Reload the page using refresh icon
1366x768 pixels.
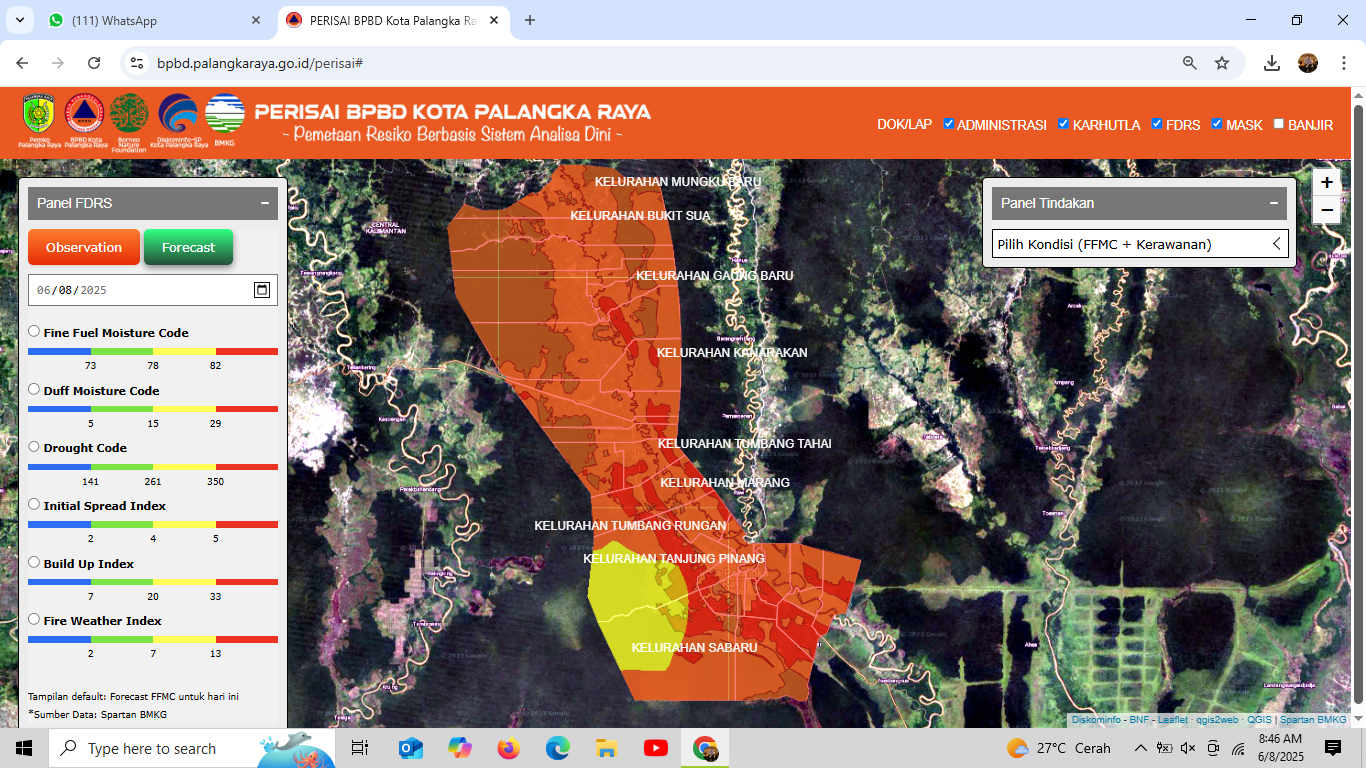pyautogui.click(x=94, y=63)
